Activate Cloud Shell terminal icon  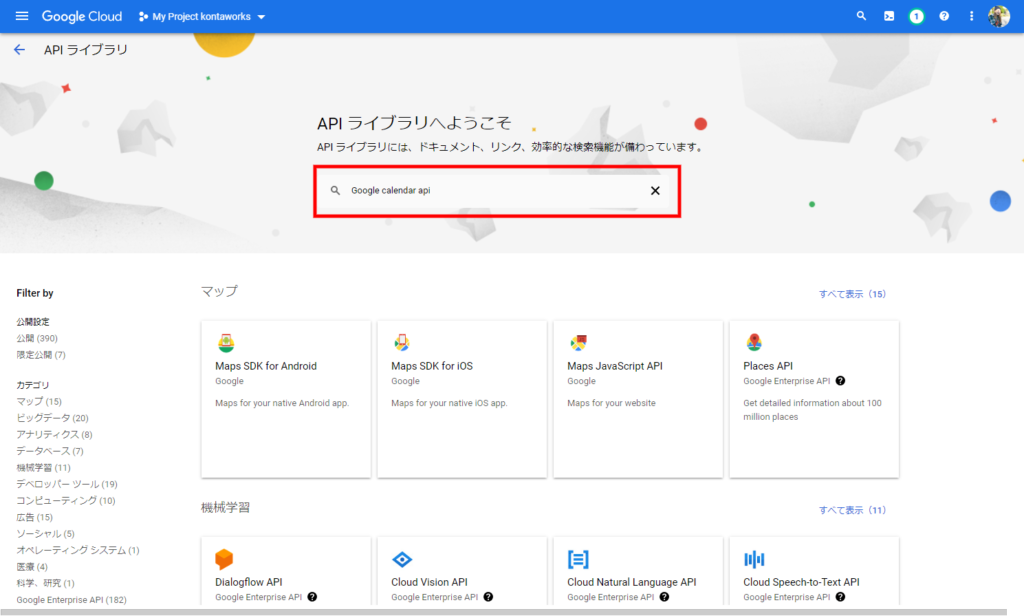pos(889,16)
